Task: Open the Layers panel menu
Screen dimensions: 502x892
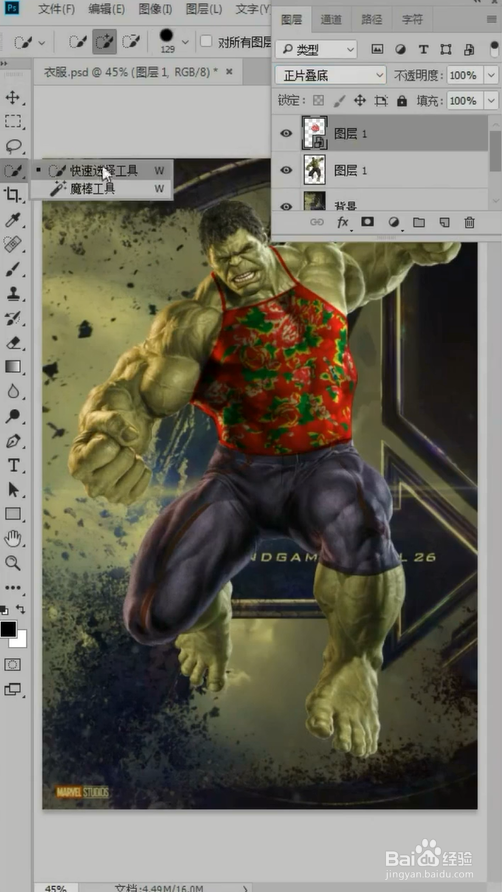Action: [492, 19]
